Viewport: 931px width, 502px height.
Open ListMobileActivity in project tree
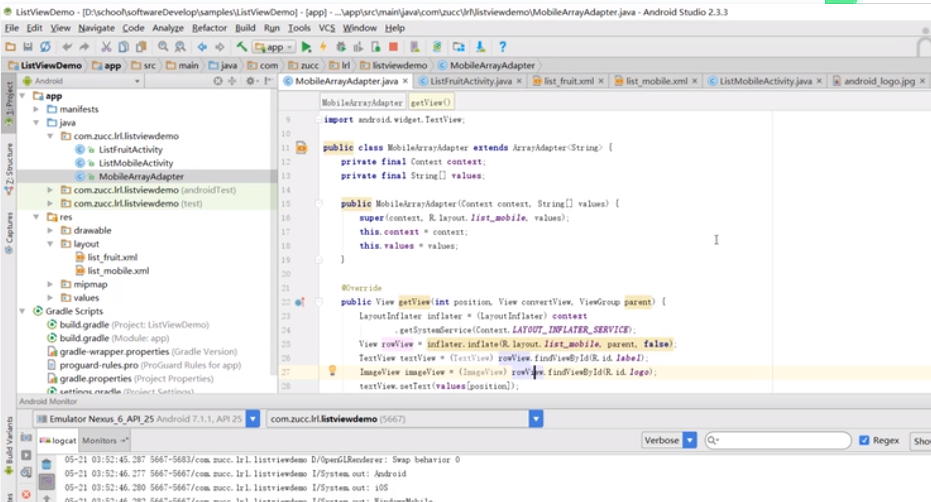[x=135, y=163]
